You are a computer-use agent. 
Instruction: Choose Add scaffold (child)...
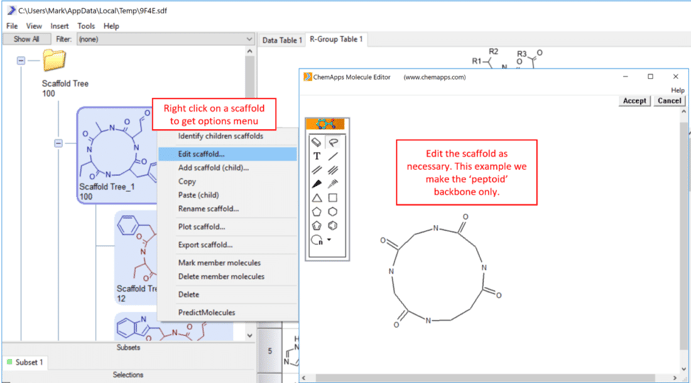[227, 167]
